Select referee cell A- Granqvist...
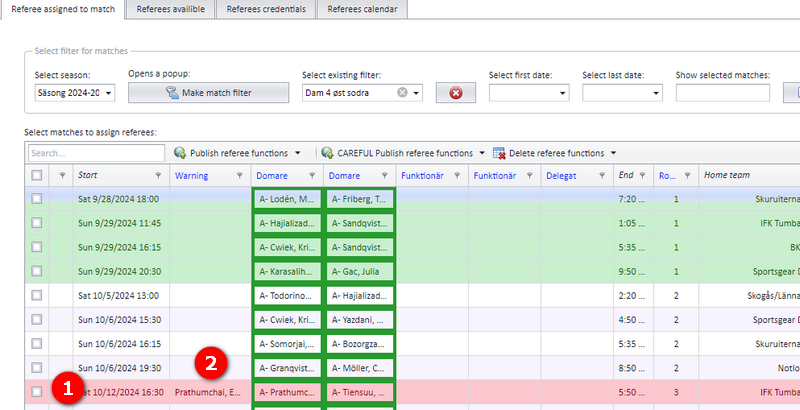800x410 pixels. coord(287,368)
